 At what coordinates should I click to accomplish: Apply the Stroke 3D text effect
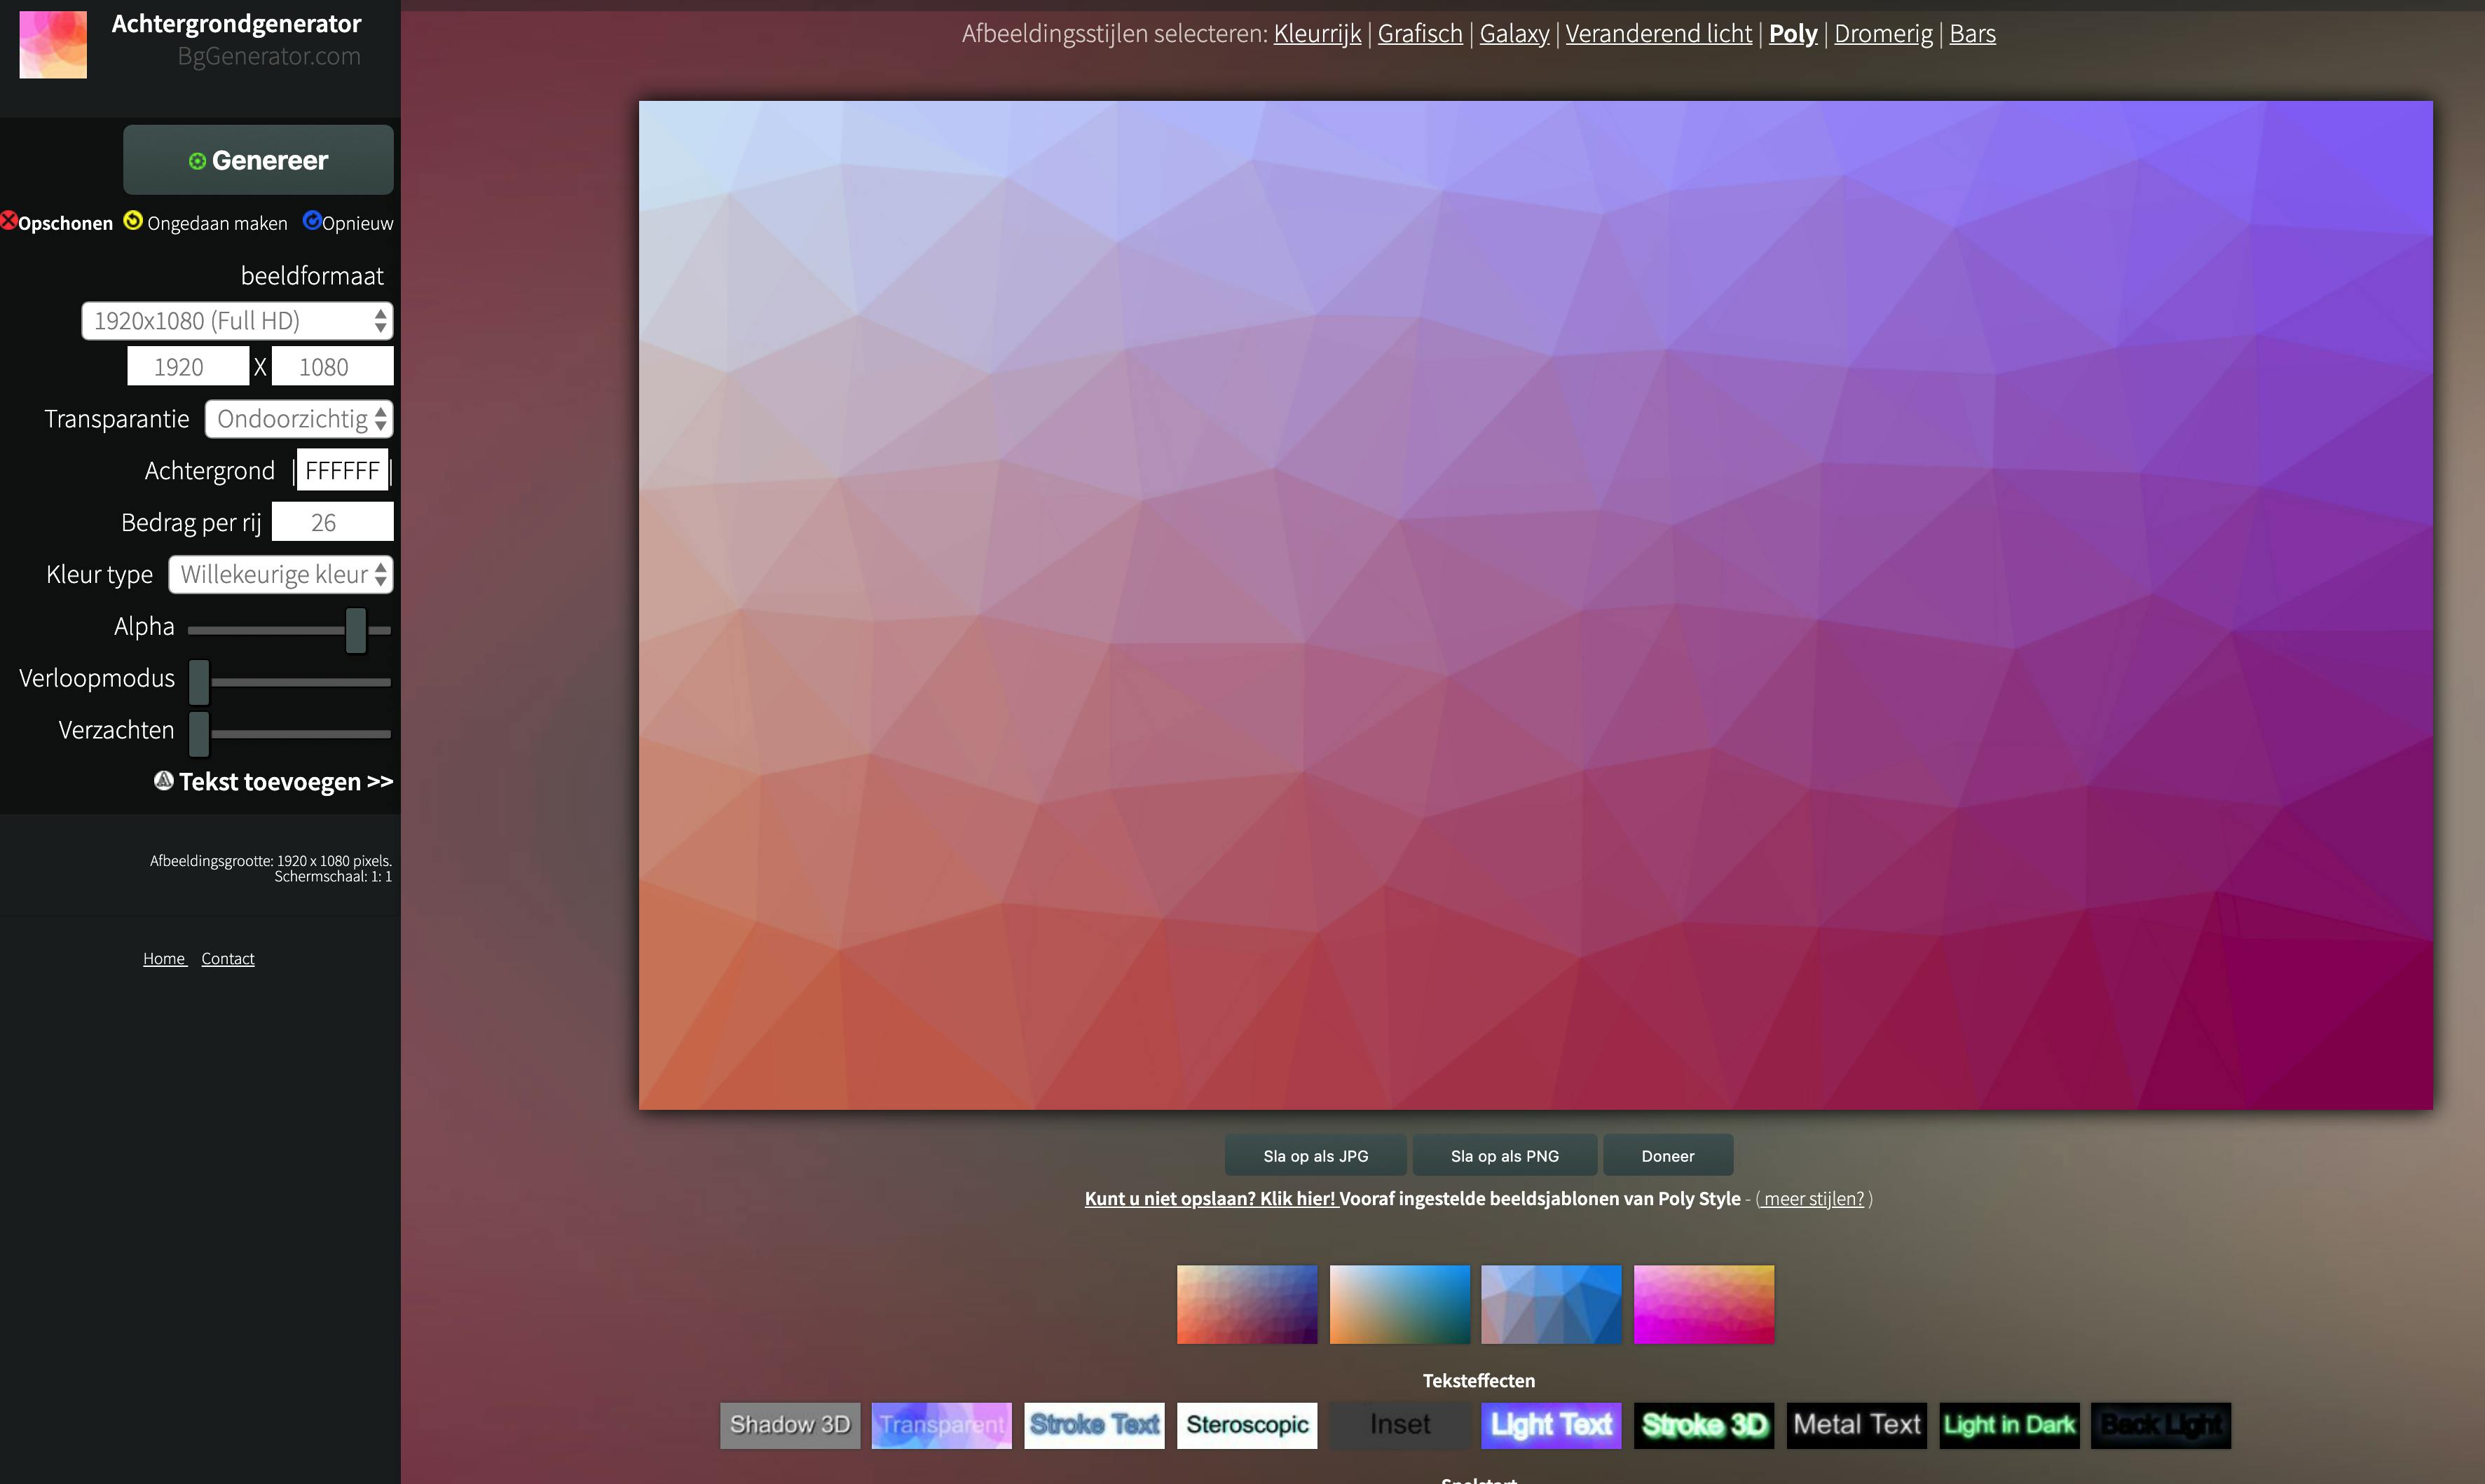(x=1703, y=1424)
